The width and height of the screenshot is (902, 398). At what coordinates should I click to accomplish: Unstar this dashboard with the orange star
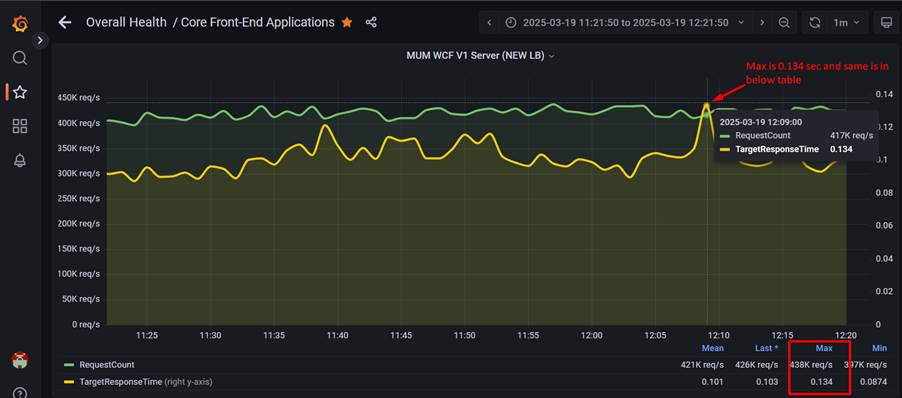[347, 22]
